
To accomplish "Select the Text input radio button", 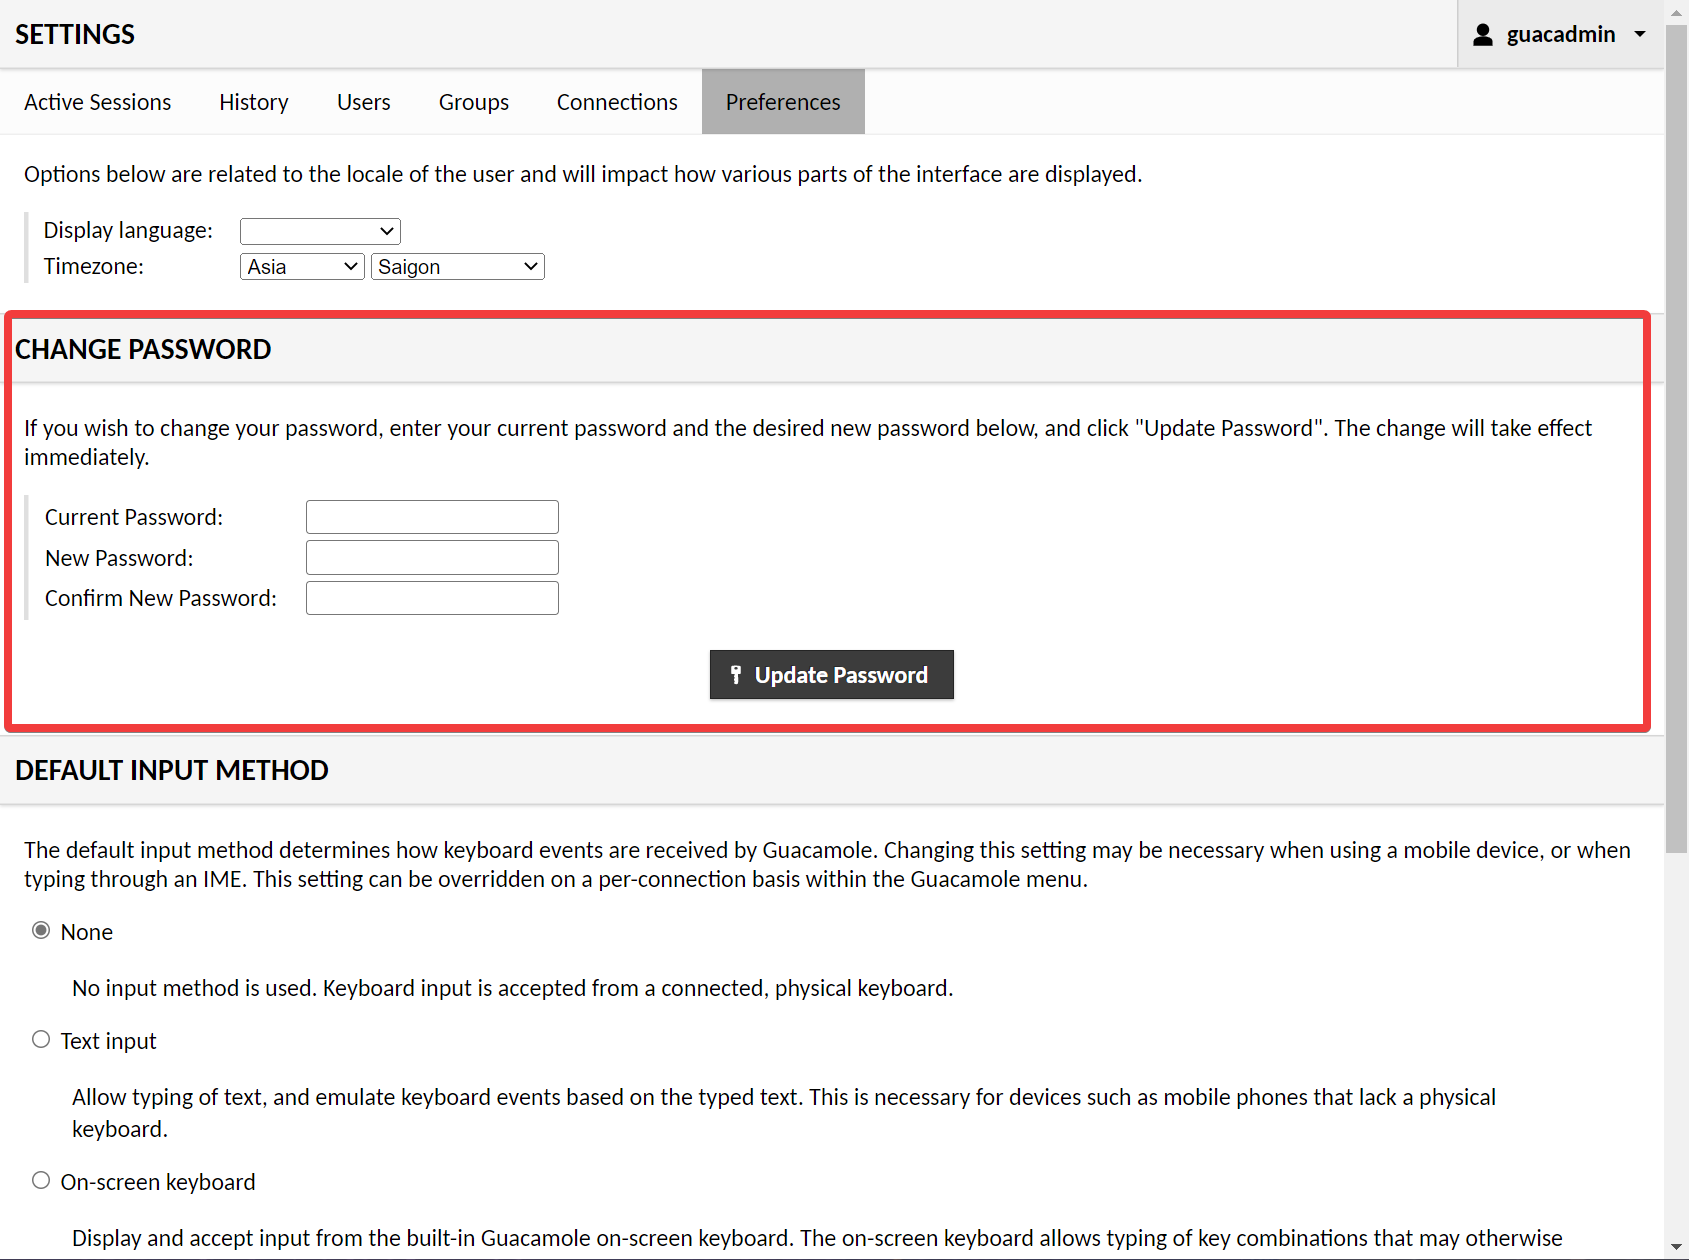I will (x=41, y=1040).
